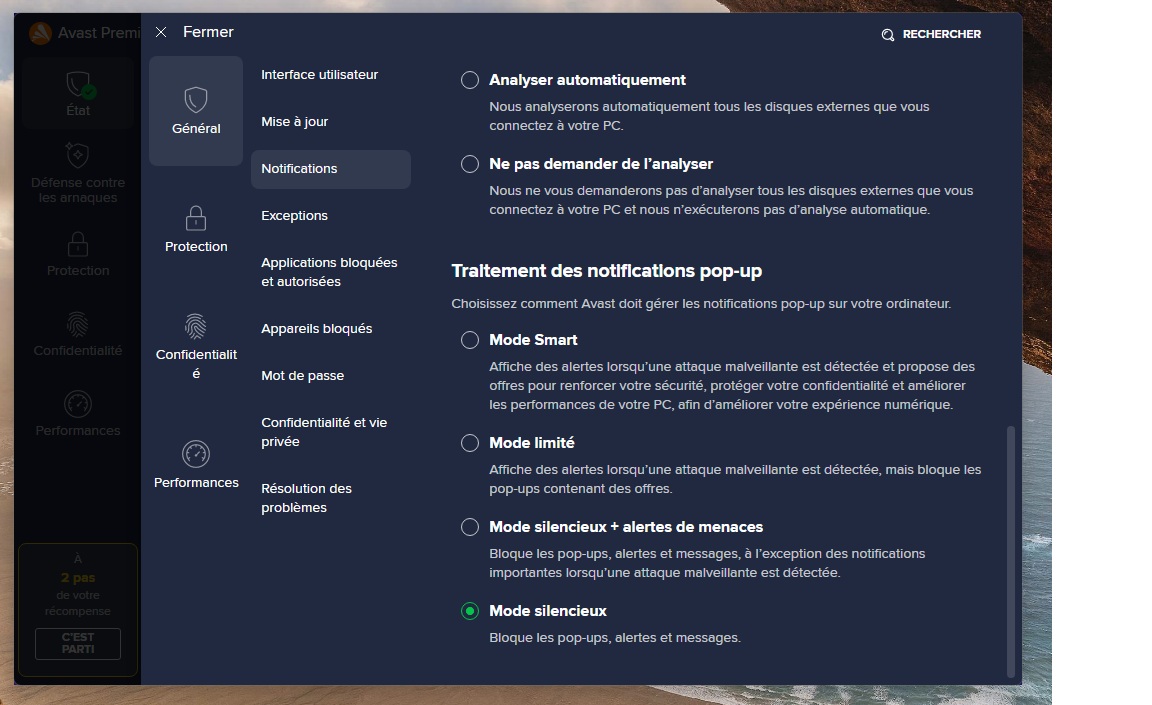The height and width of the screenshot is (705, 1152).
Task: Select the Mode silencieux radio button
Action: [x=469, y=611]
